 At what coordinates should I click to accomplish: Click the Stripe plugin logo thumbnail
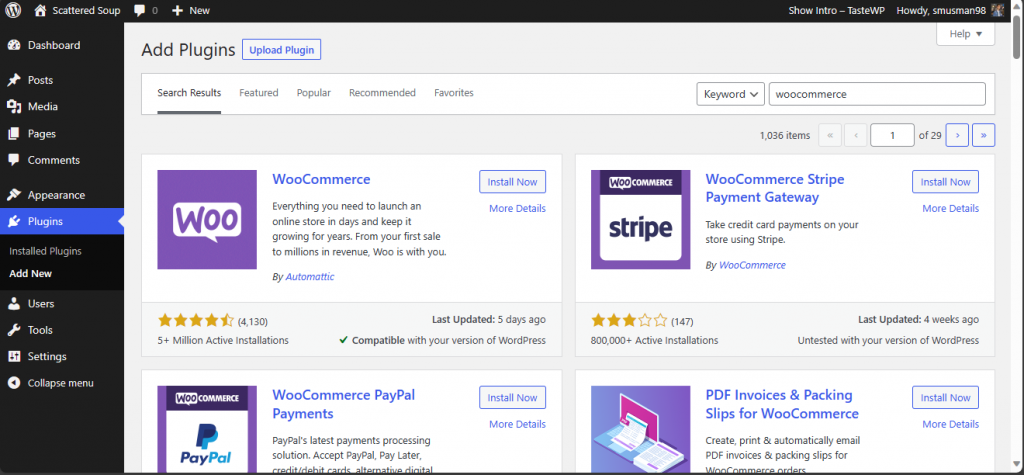(x=641, y=220)
